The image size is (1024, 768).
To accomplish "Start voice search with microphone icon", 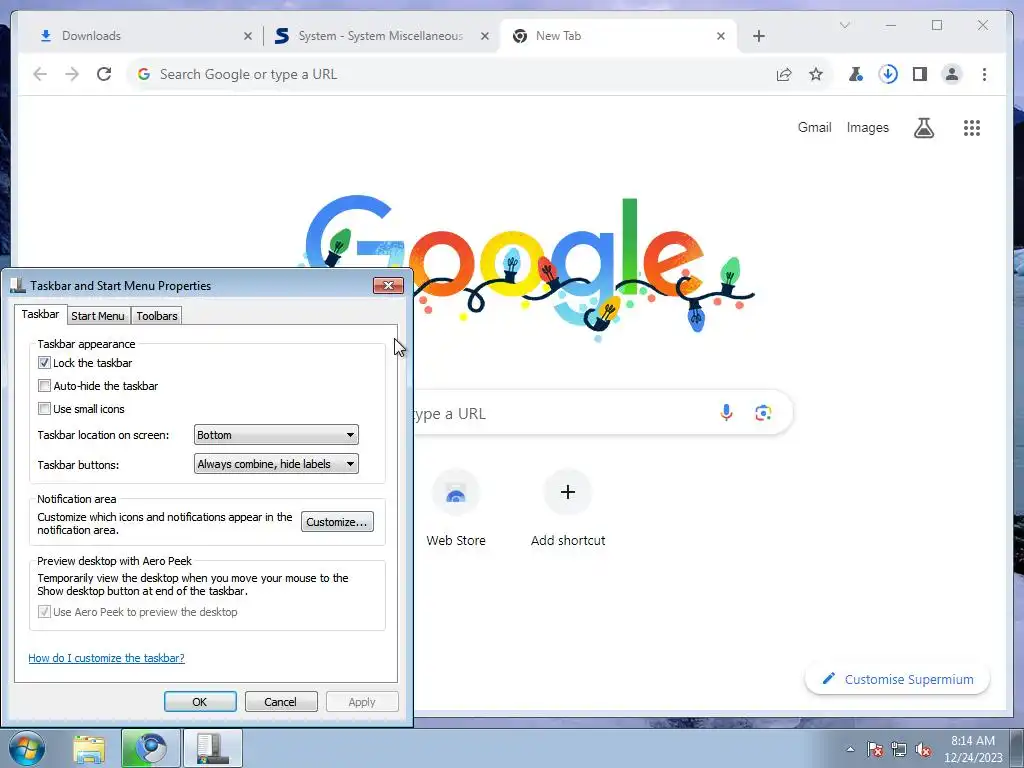I will pyautogui.click(x=726, y=412).
